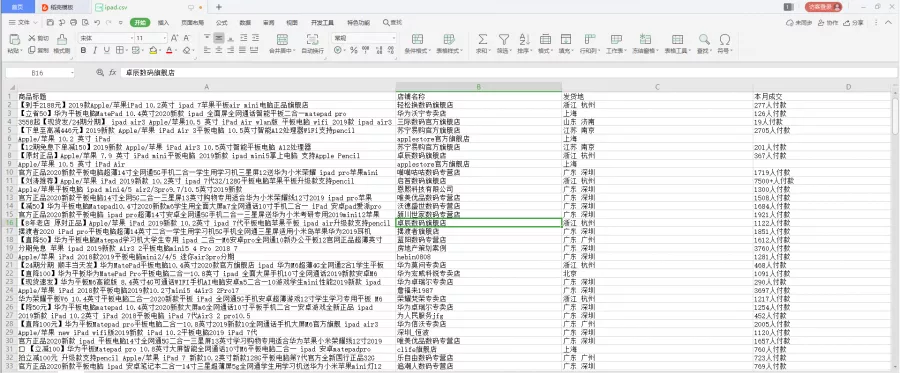900x373 pixels.
Task: Click the Undo arrow icon
Action: click(96, 22)
